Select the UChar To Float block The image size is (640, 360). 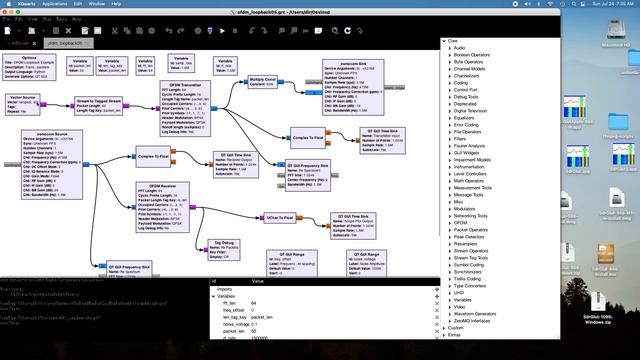pos(280,218)
